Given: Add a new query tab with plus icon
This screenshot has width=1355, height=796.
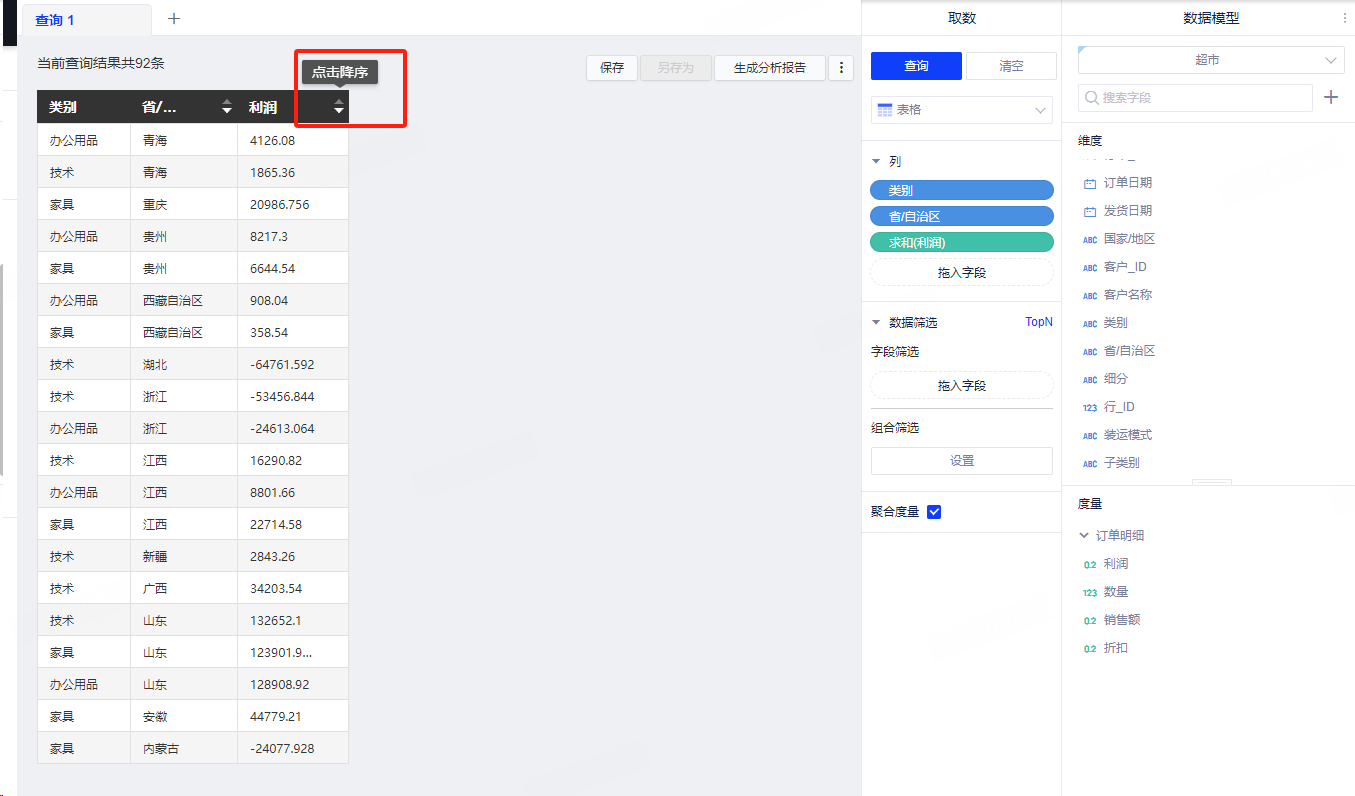Looking at the screenshot, I should pyautogui.click(x=174, y=19).
